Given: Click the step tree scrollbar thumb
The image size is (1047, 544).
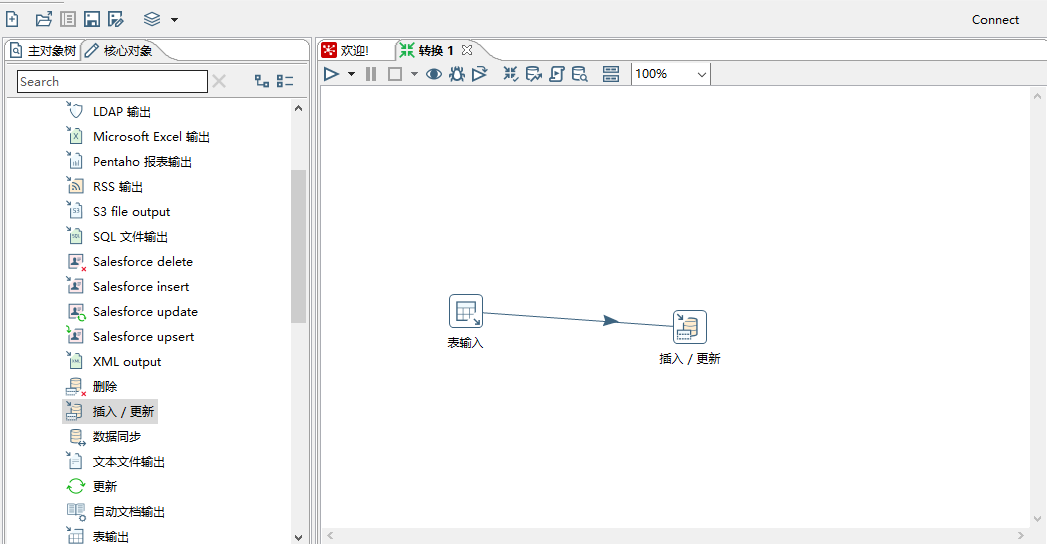Looking at the screenshot, I should pyautogui.click(x=298, y=246).
